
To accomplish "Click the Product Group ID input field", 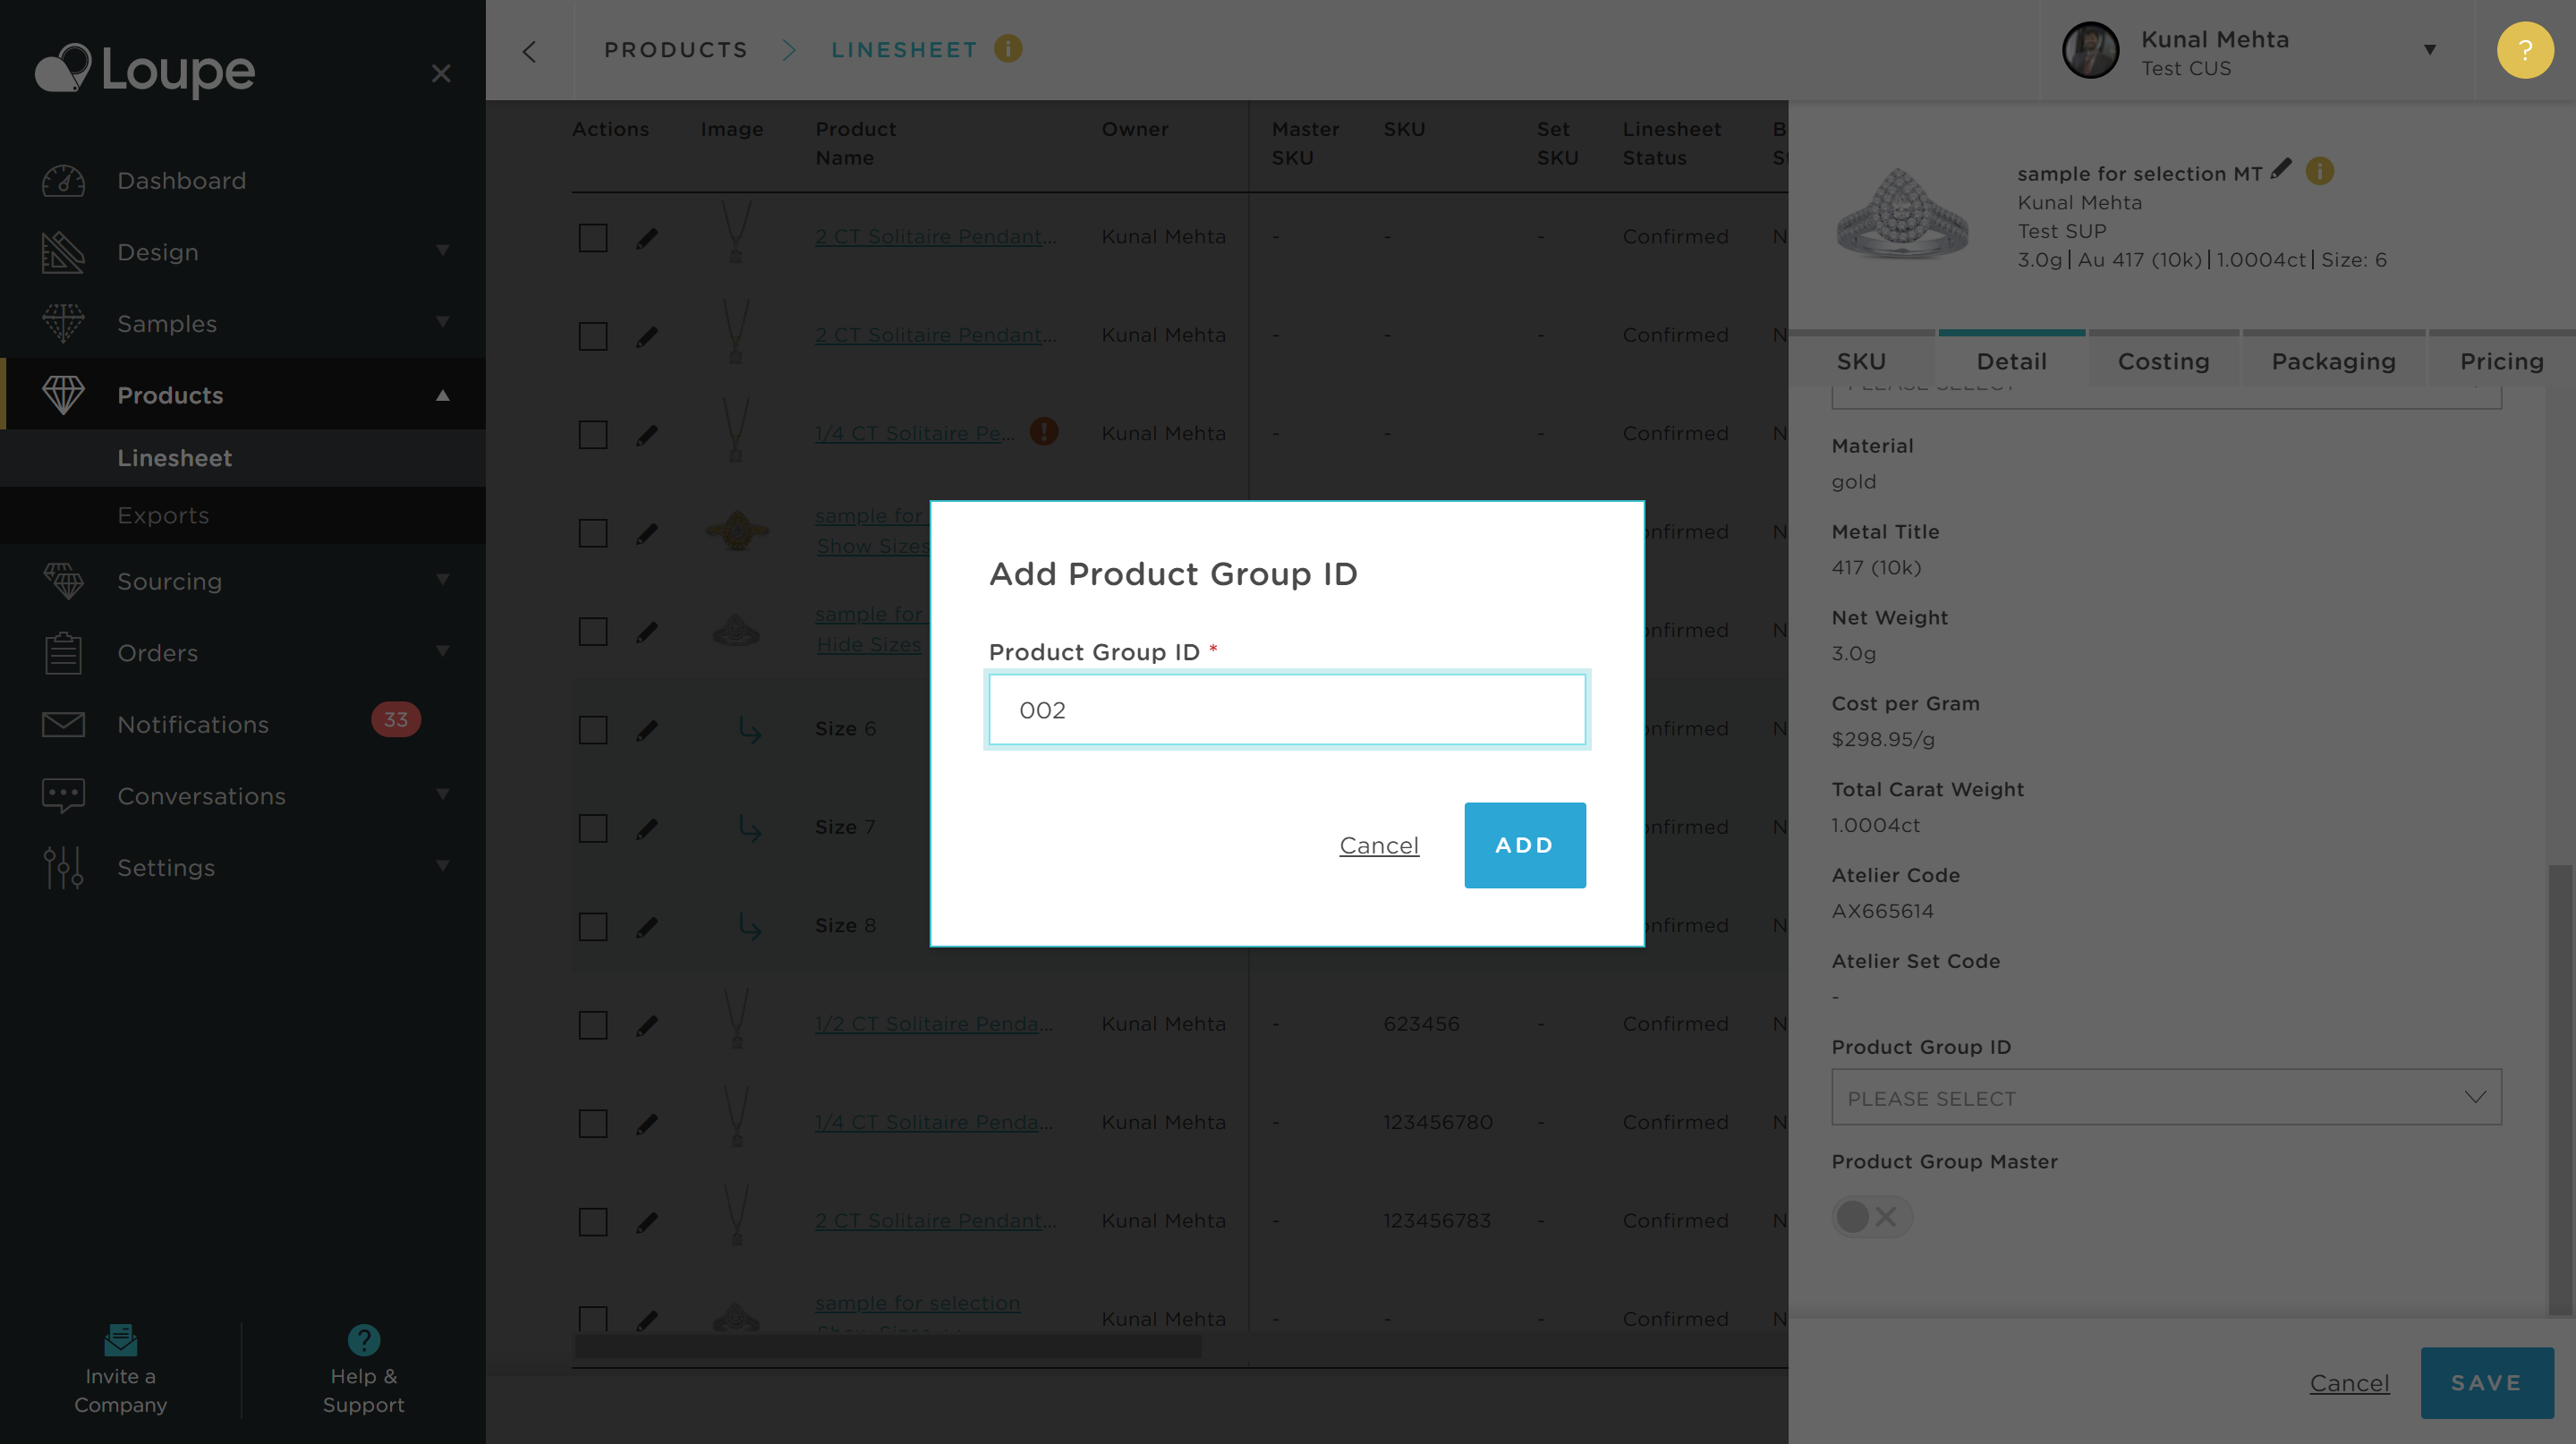I will coord(1286,709).
